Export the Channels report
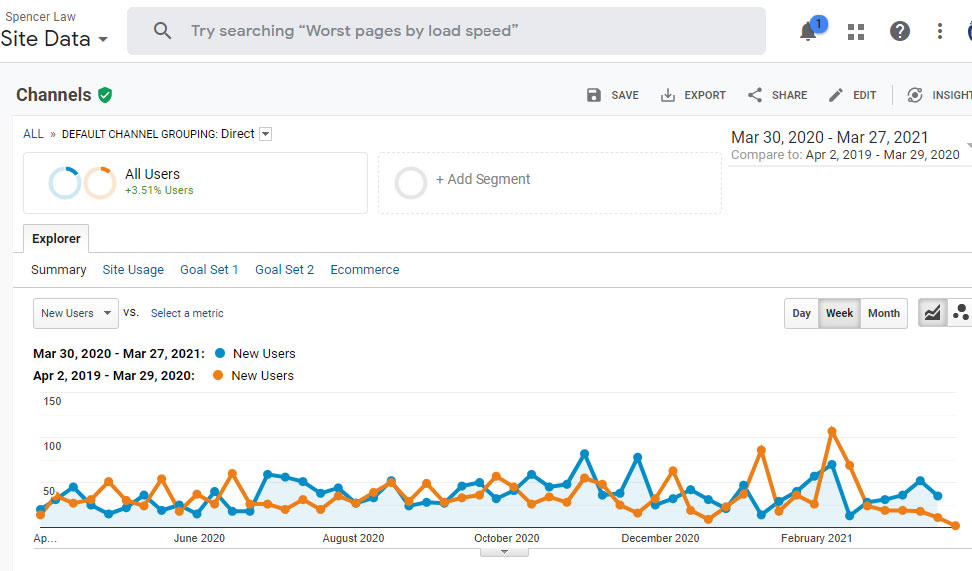The width and height of the screenshot is (972, 571). pyautogui.click(x=693, y=95)
